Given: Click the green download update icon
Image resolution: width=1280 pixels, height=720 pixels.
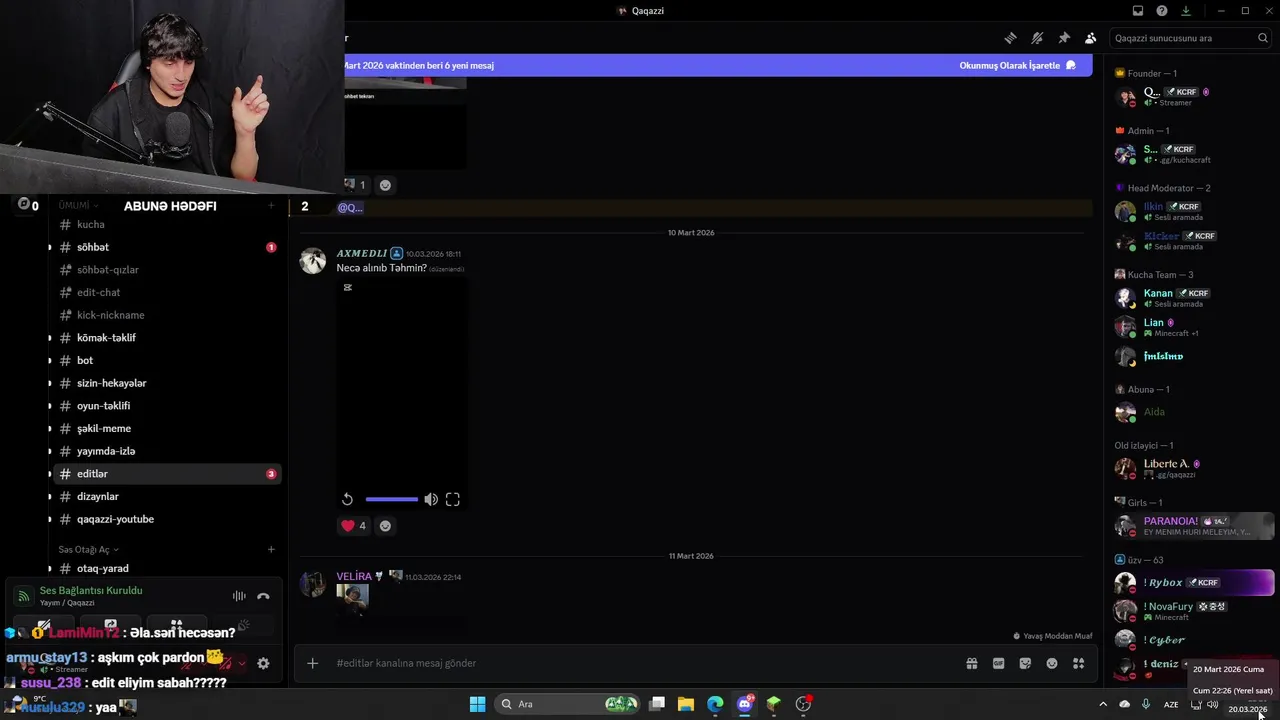Looking at the screenshot, I should tap(1186, 11).
